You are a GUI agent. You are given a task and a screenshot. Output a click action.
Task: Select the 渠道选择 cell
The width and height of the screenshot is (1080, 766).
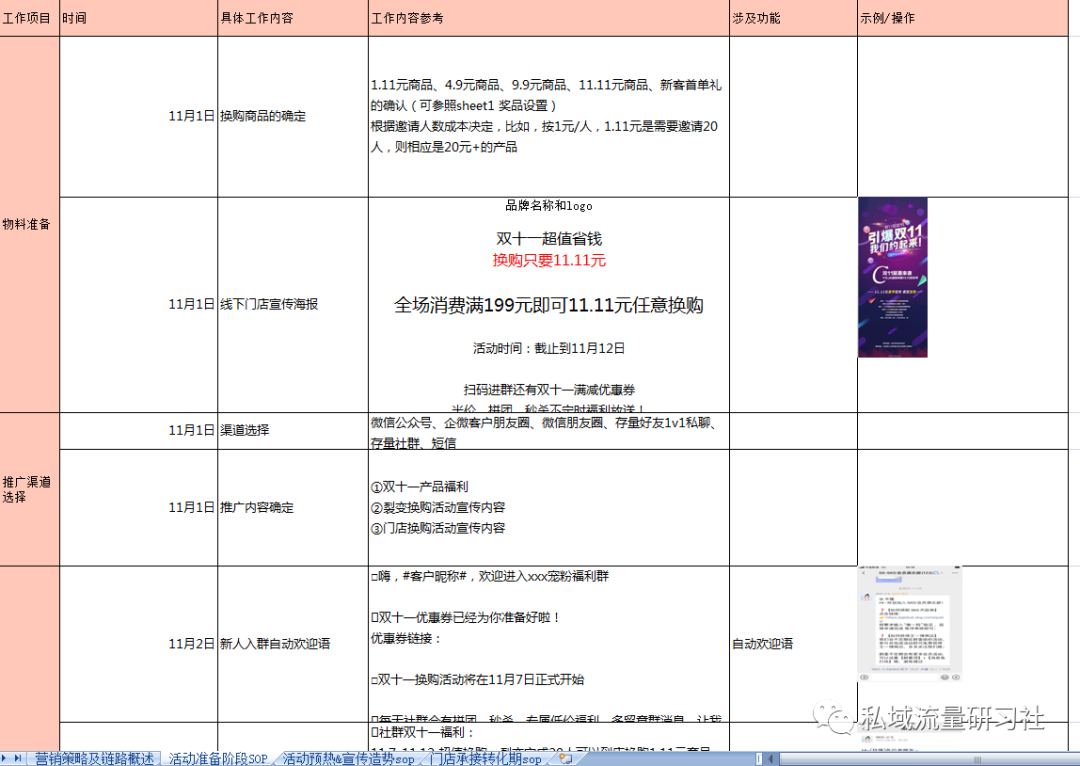(293, 431)
